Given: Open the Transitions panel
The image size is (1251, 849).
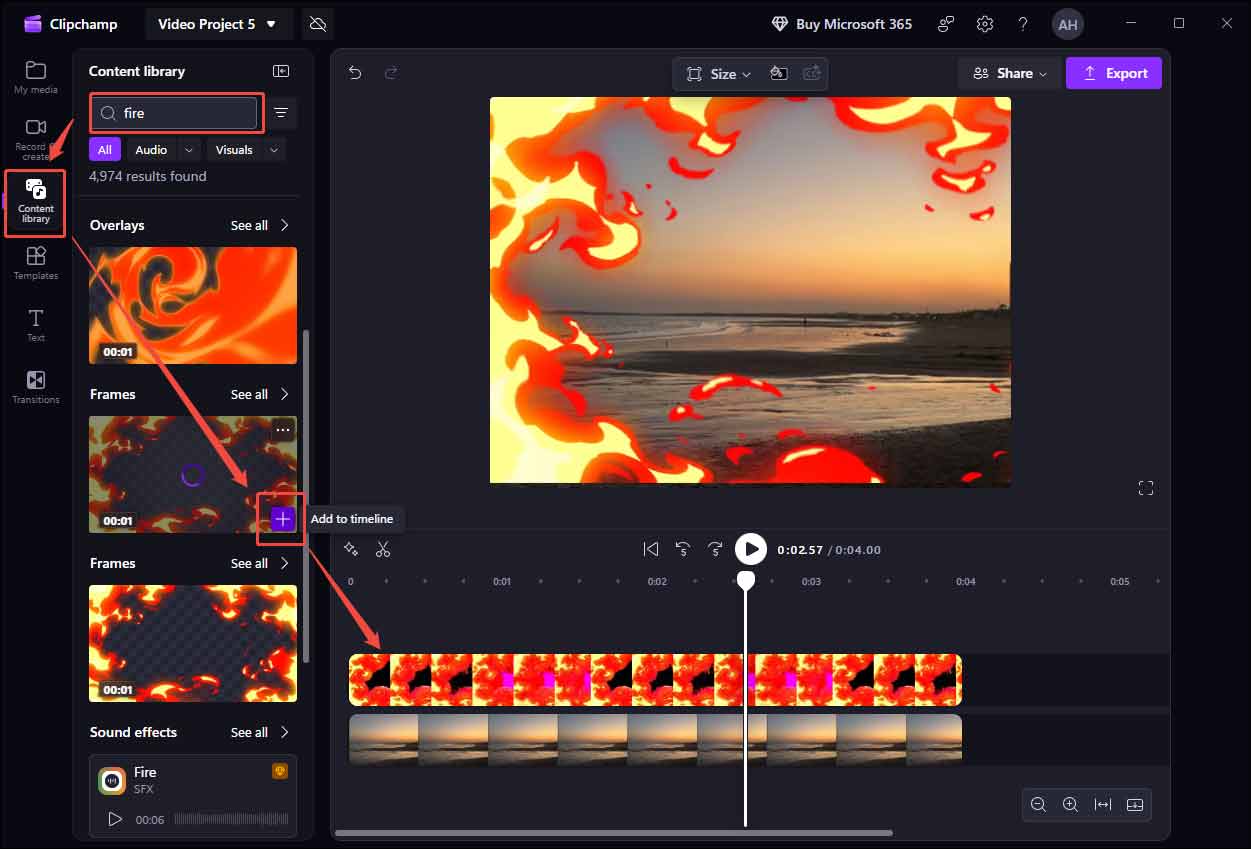Looking at the screenshot, I should coord(35,386).
